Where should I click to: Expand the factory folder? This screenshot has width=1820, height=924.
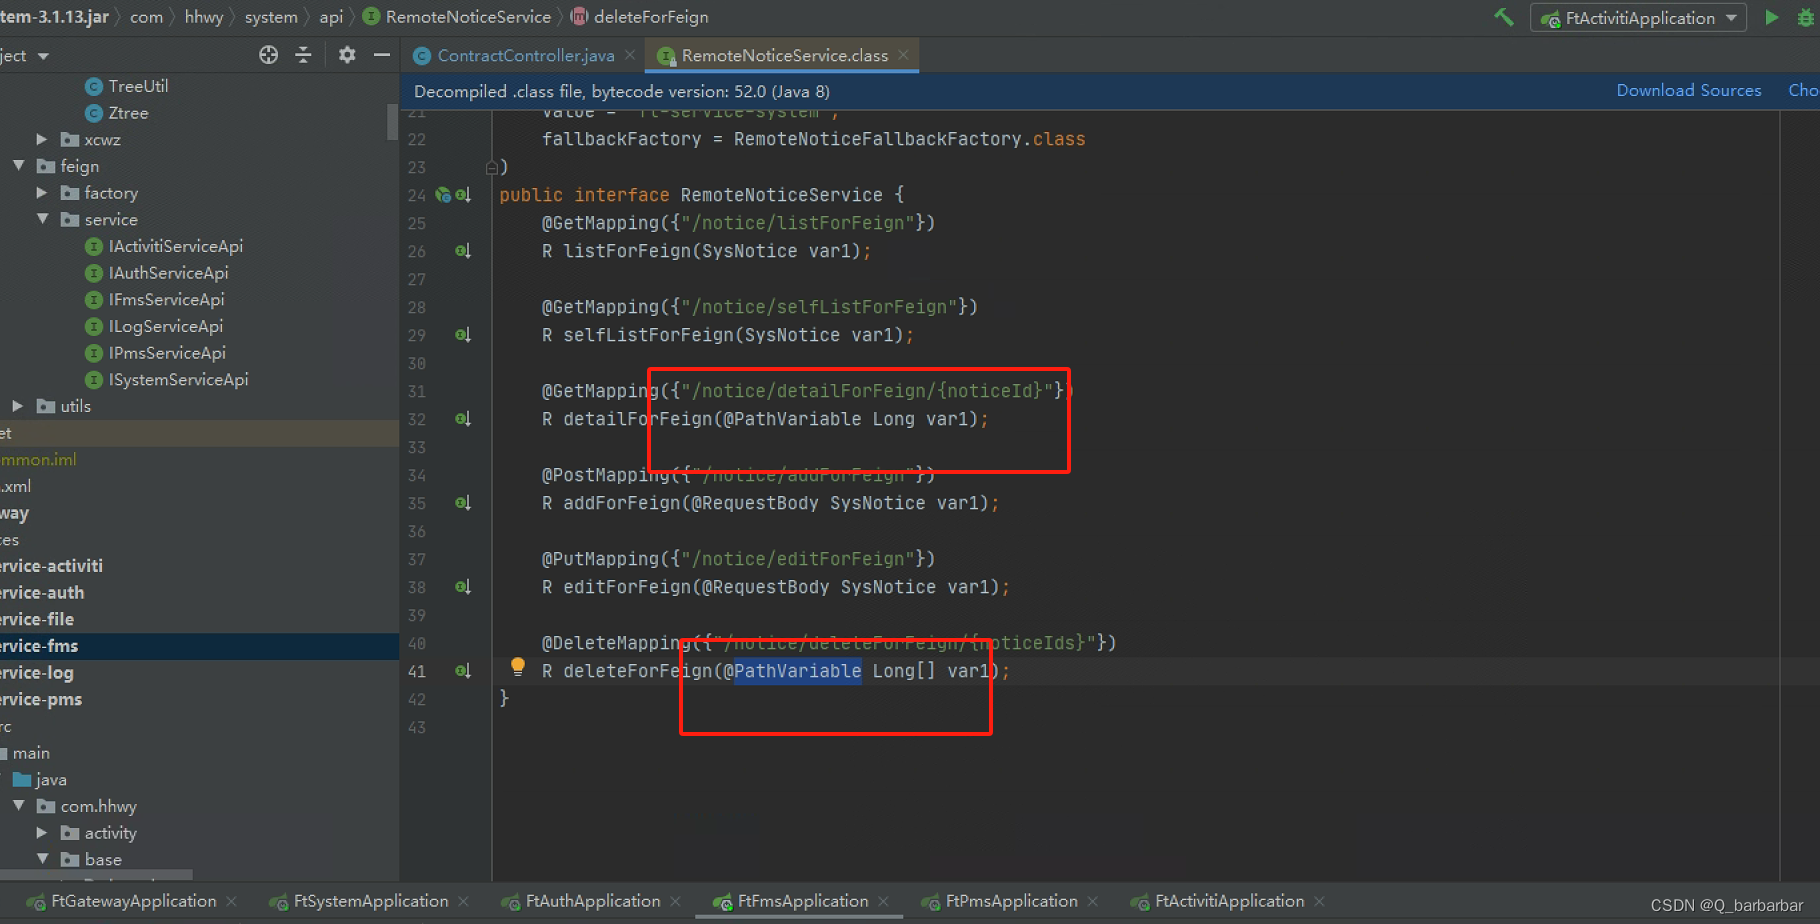[41, 192]
